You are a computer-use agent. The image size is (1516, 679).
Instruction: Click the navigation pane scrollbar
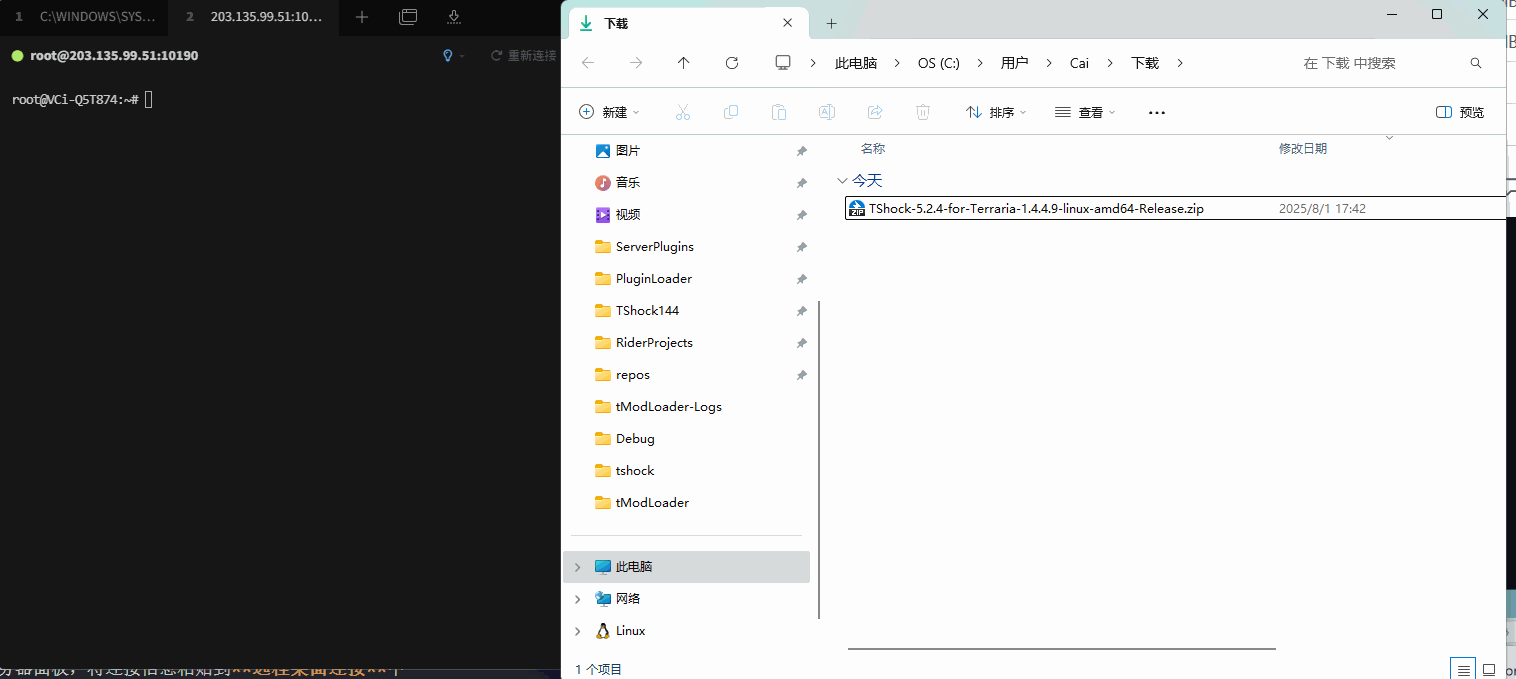point(819,459)
